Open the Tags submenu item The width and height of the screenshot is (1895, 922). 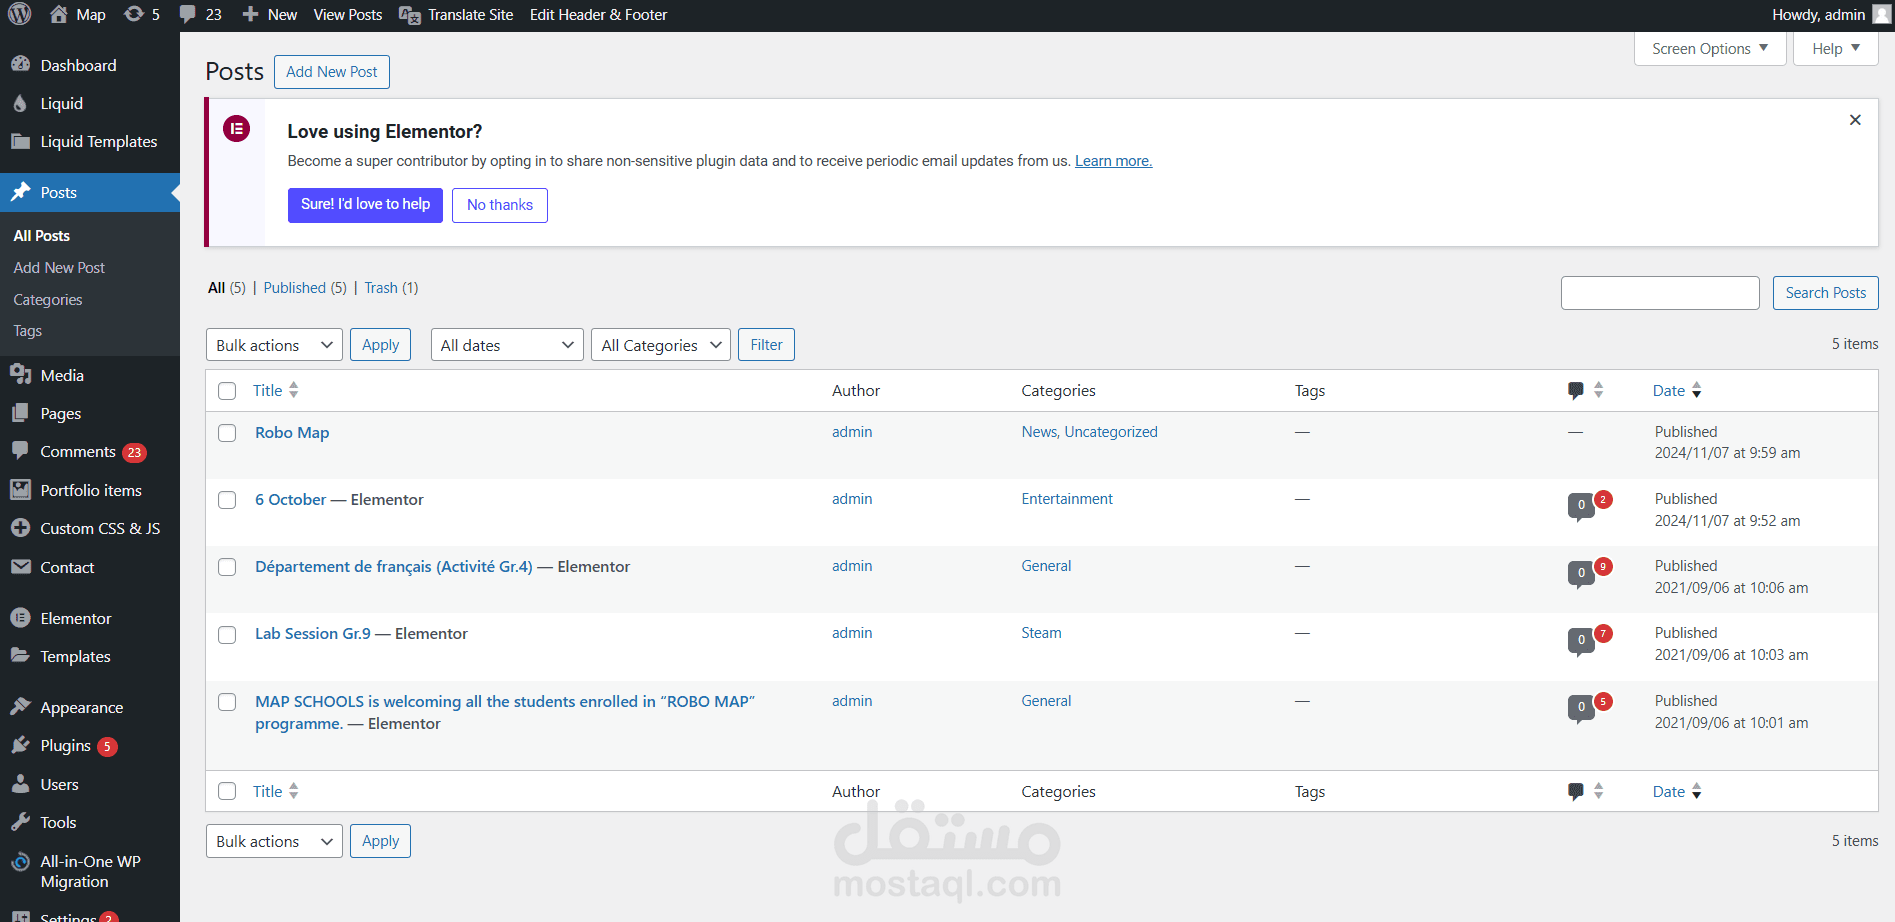pyautogui.click(x=27, y=331)
